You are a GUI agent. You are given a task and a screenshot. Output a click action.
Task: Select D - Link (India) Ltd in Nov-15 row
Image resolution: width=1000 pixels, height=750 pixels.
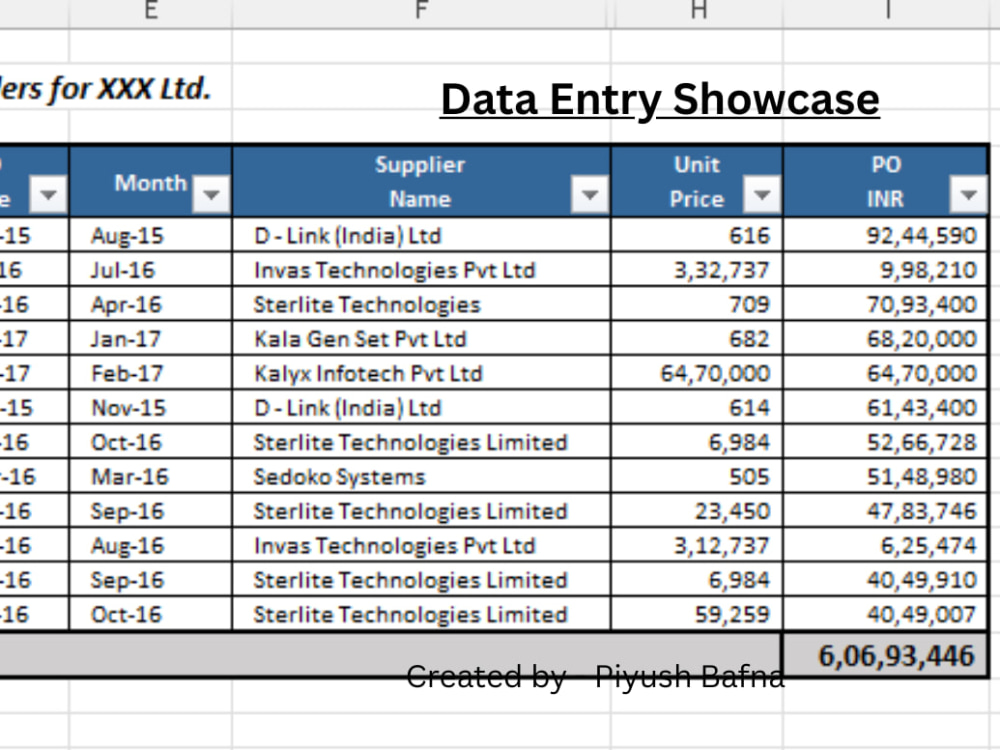422,408
